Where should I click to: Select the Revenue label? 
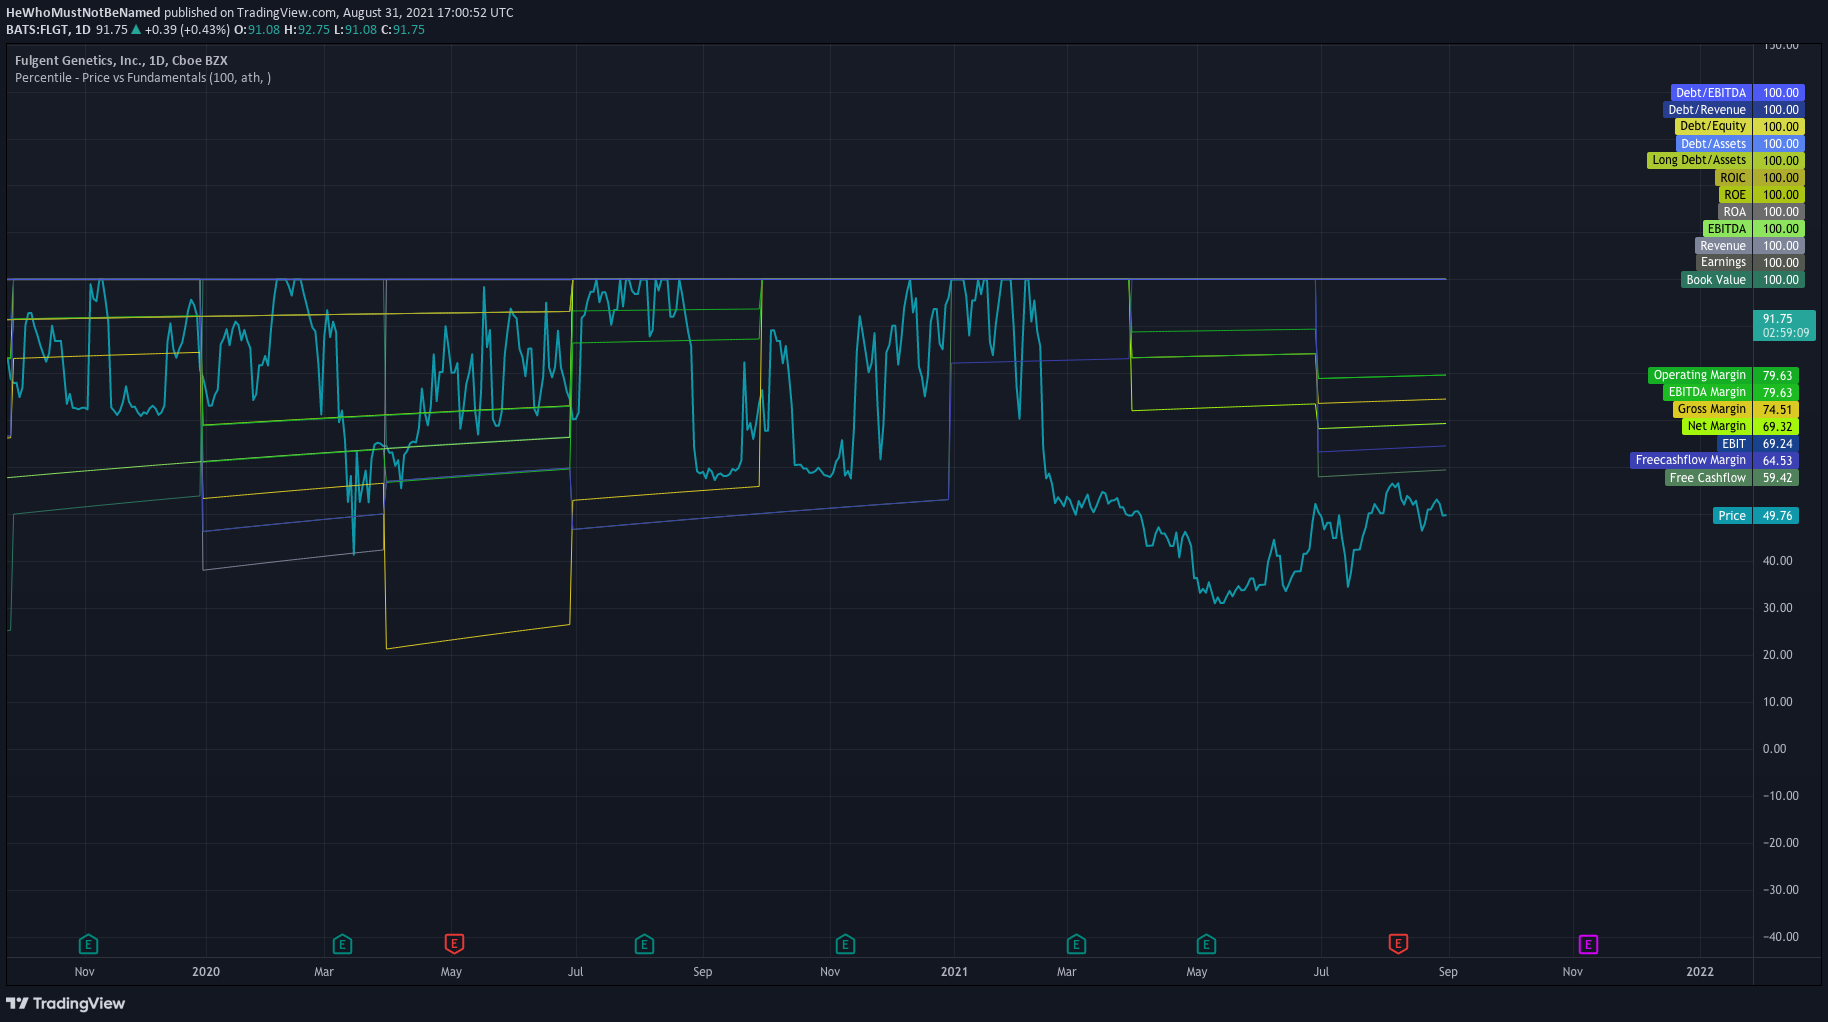pos(1723,246)
